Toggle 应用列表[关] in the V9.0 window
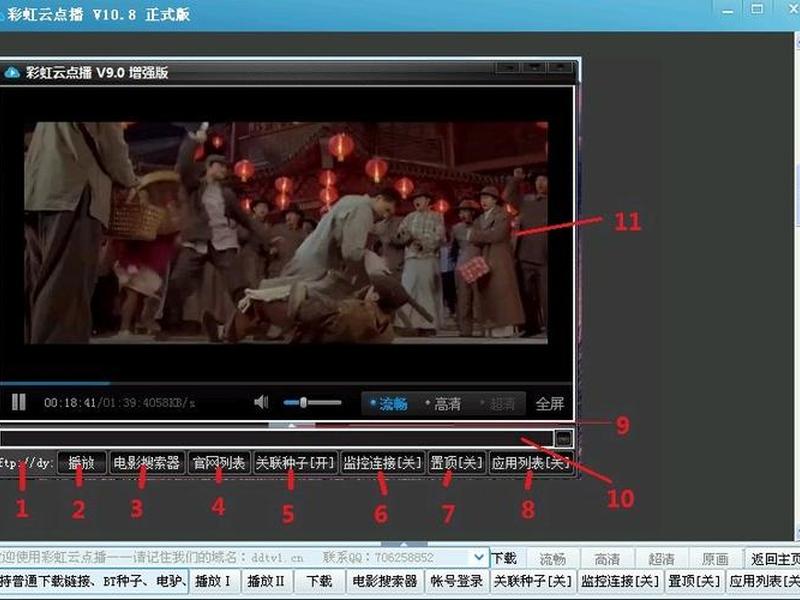Image resolution: width=800 pixels, height=600 pixels. (x=531, y=463)
